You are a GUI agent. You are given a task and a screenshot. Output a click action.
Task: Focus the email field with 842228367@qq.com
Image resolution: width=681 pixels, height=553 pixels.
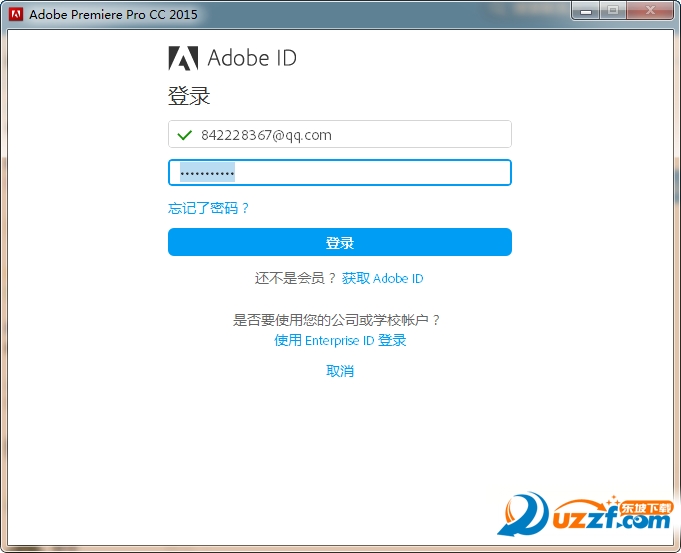[340, 134]
